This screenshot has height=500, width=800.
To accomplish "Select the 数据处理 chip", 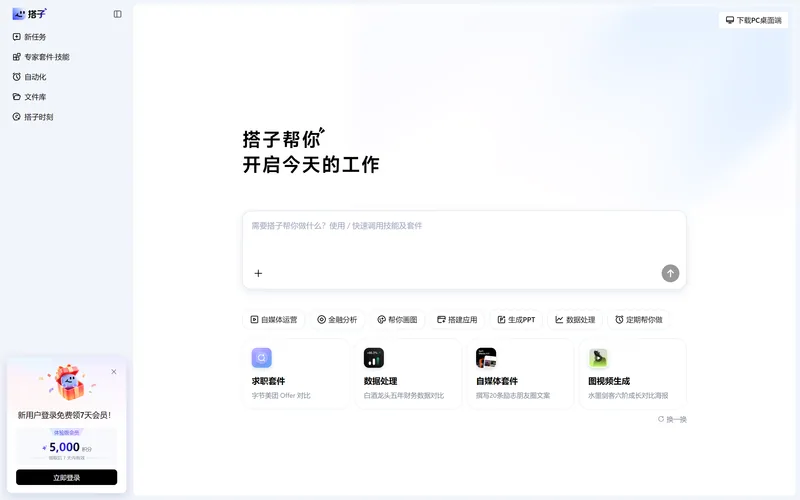I will tap(575, 319).
